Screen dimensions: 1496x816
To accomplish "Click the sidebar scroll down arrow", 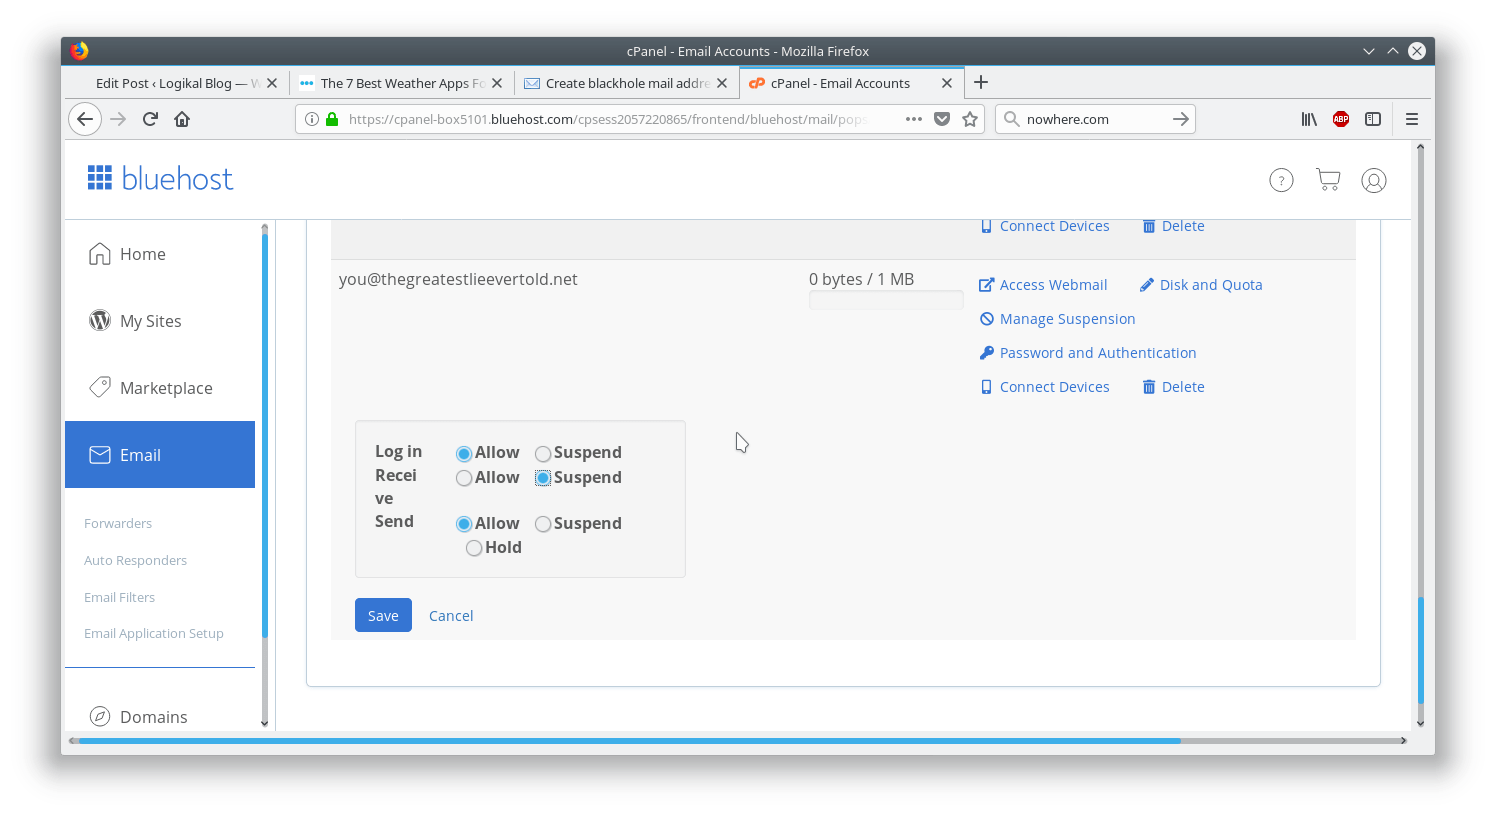I will (264, 722).
